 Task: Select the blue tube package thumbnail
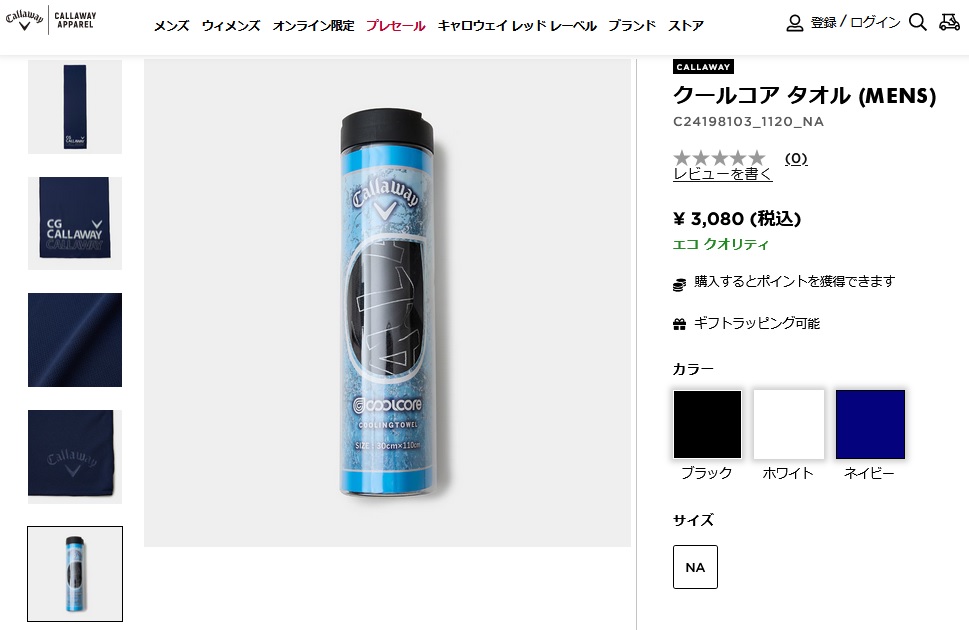75,574
